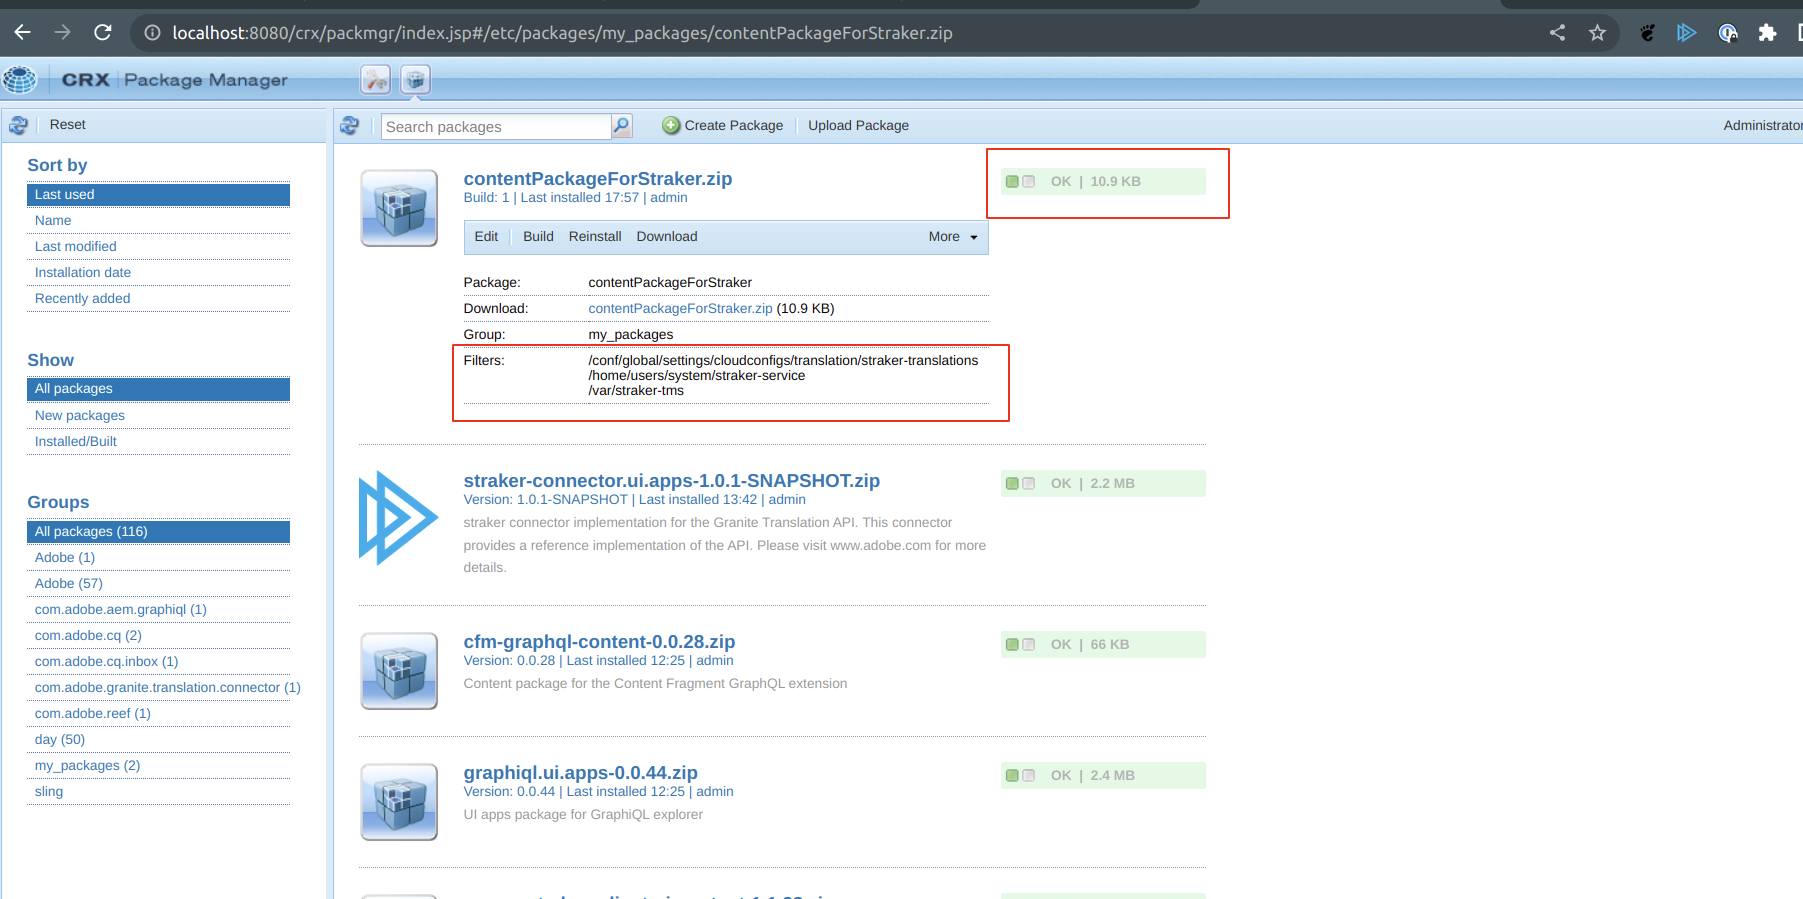The image size is (1803, 899).
Task: Click the contentPackageForStraker package cube thumbnail
Action: point(399,208)
